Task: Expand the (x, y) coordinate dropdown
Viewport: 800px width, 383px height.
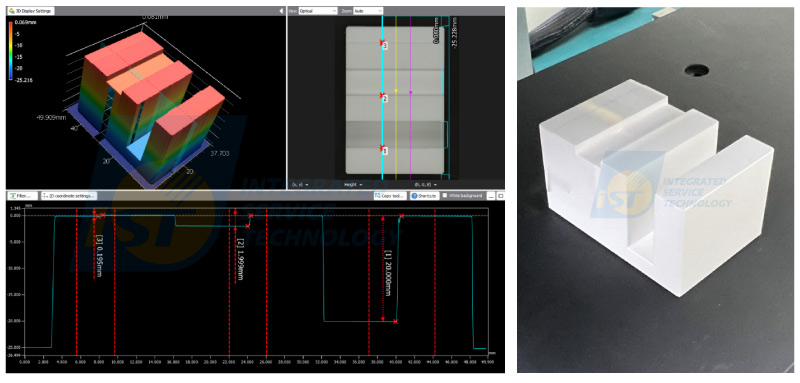Action: coord(300,184)
